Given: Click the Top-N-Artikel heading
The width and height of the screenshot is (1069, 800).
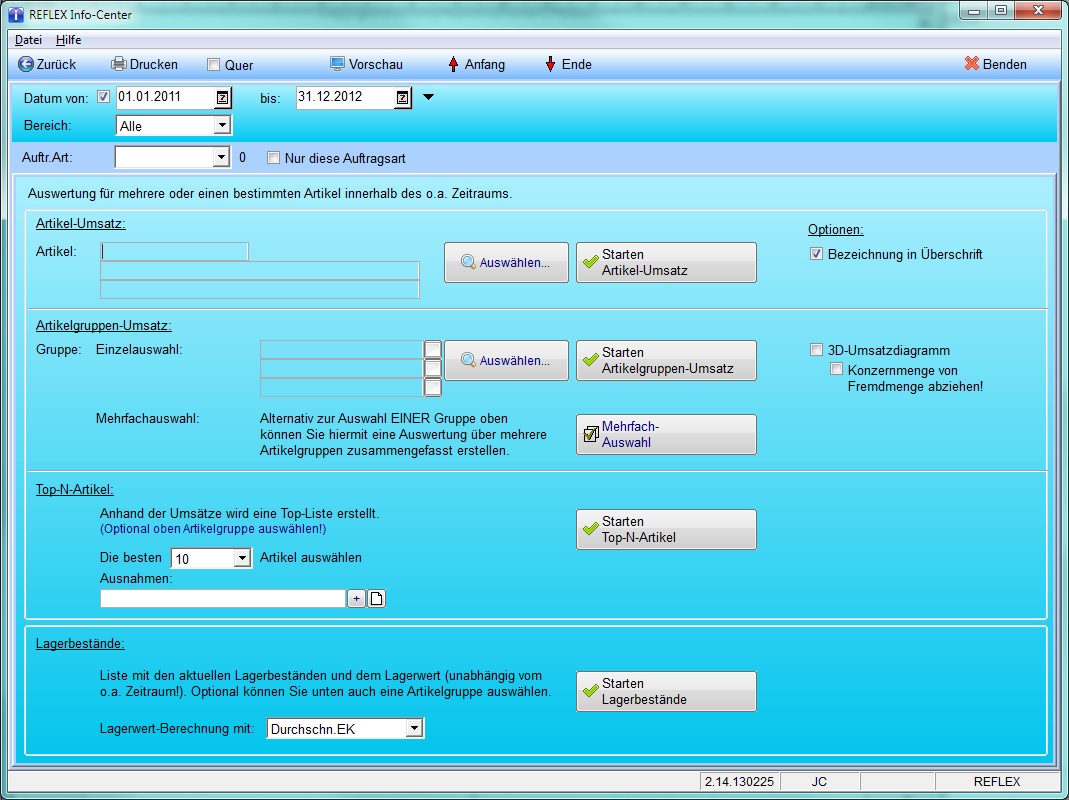Looking at the screenshot, I should click(x=74, y=490).
